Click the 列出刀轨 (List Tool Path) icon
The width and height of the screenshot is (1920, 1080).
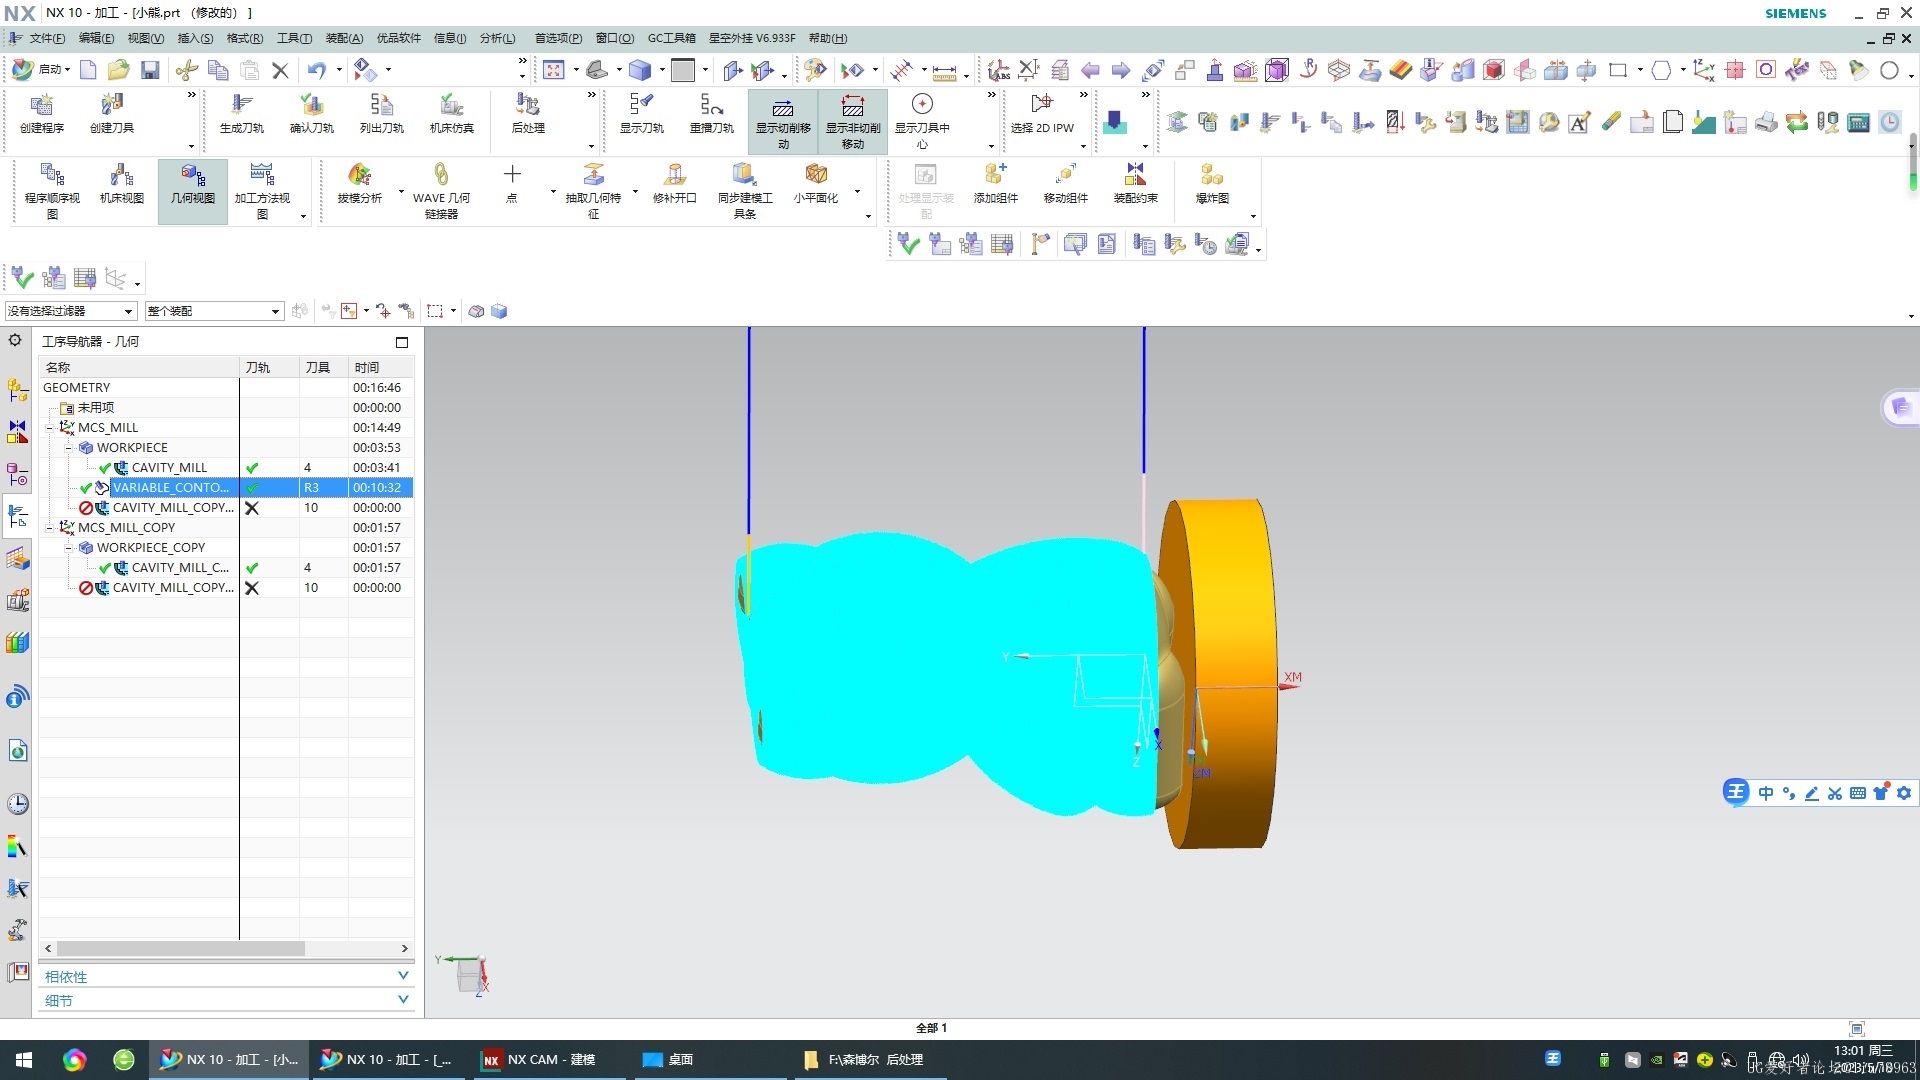click(381, 112)
